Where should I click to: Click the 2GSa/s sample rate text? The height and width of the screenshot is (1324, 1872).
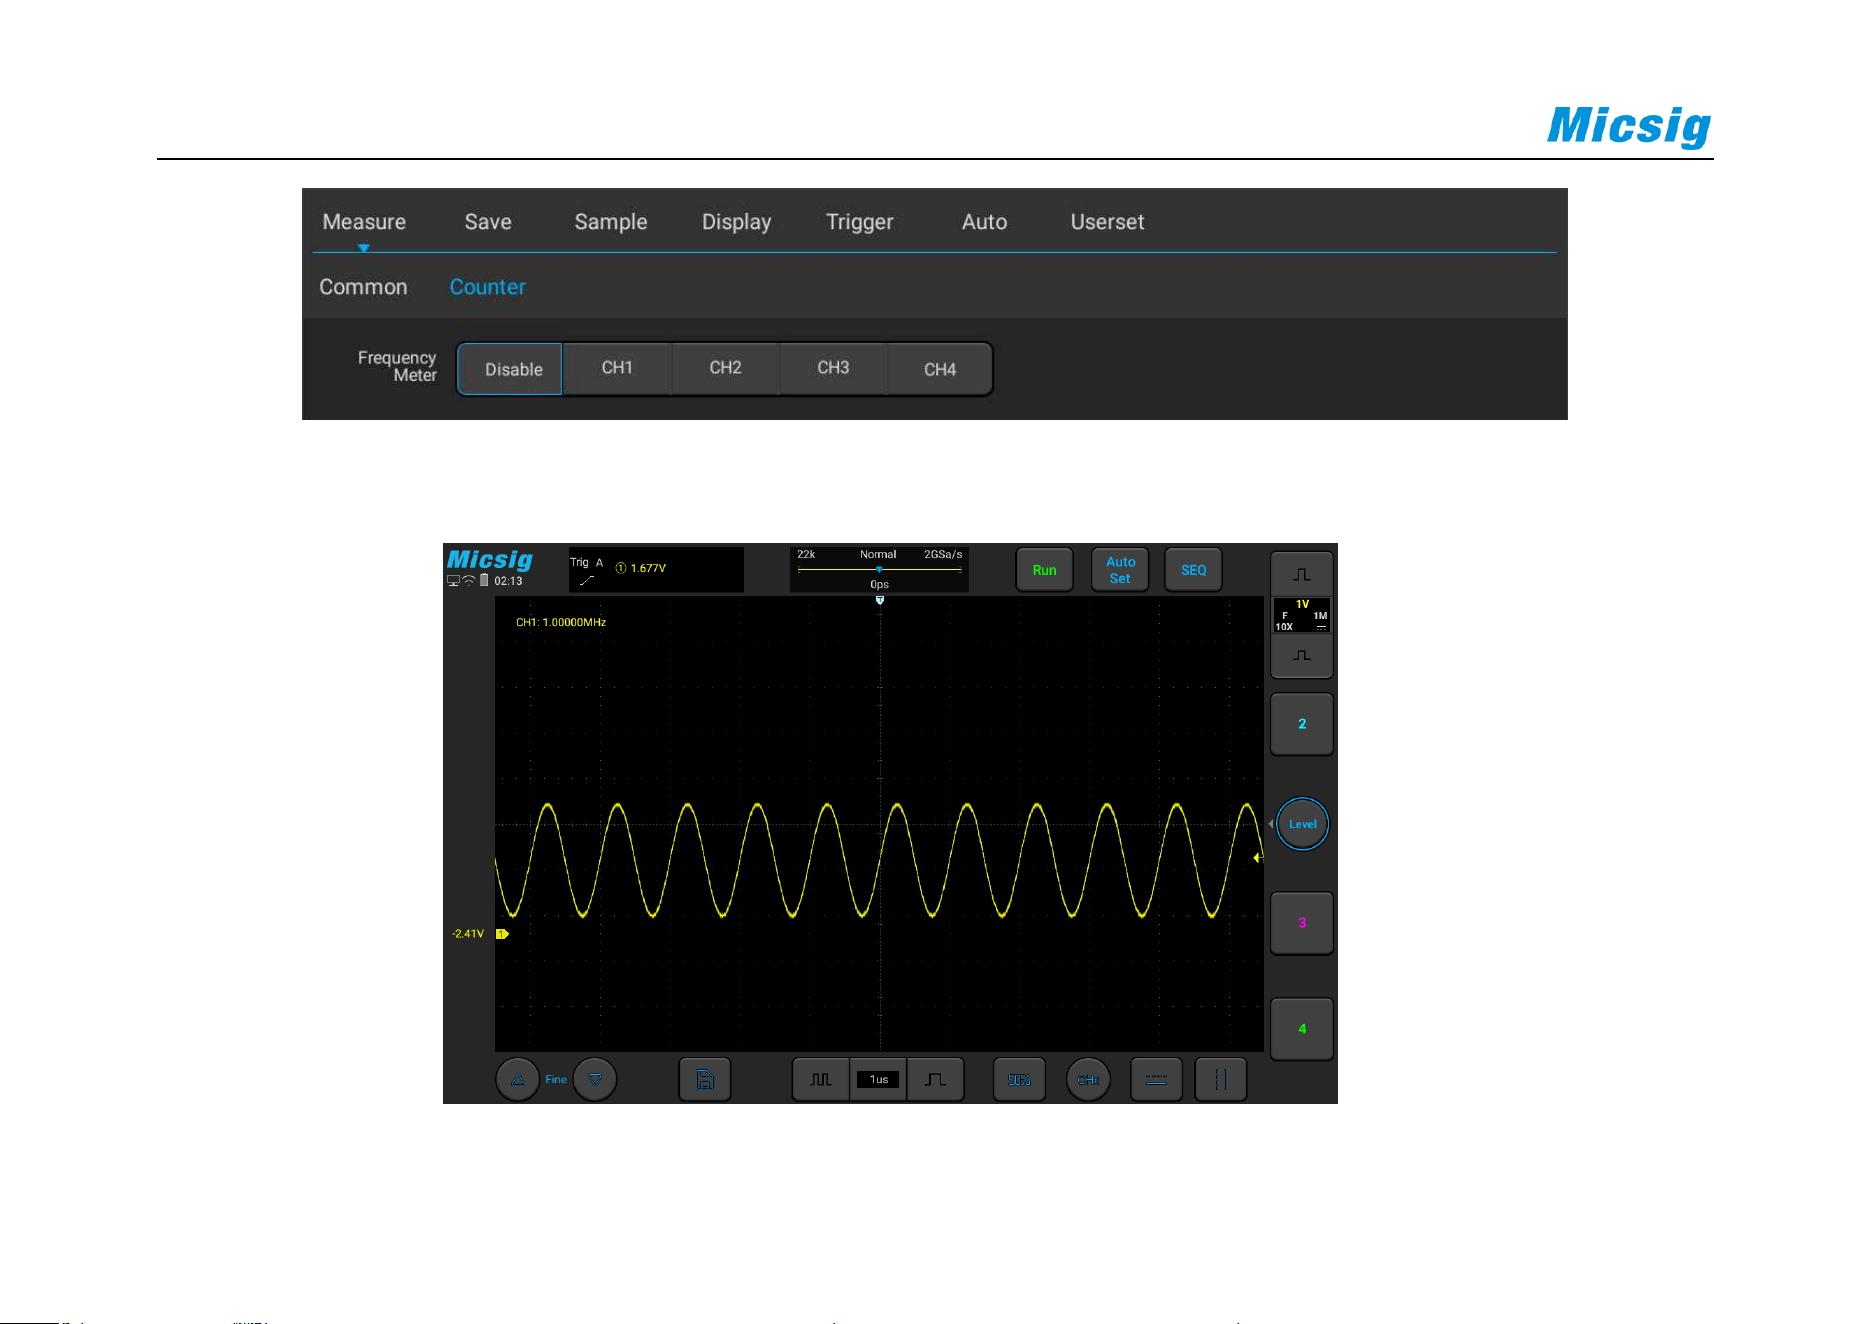[x=943, y=554]
